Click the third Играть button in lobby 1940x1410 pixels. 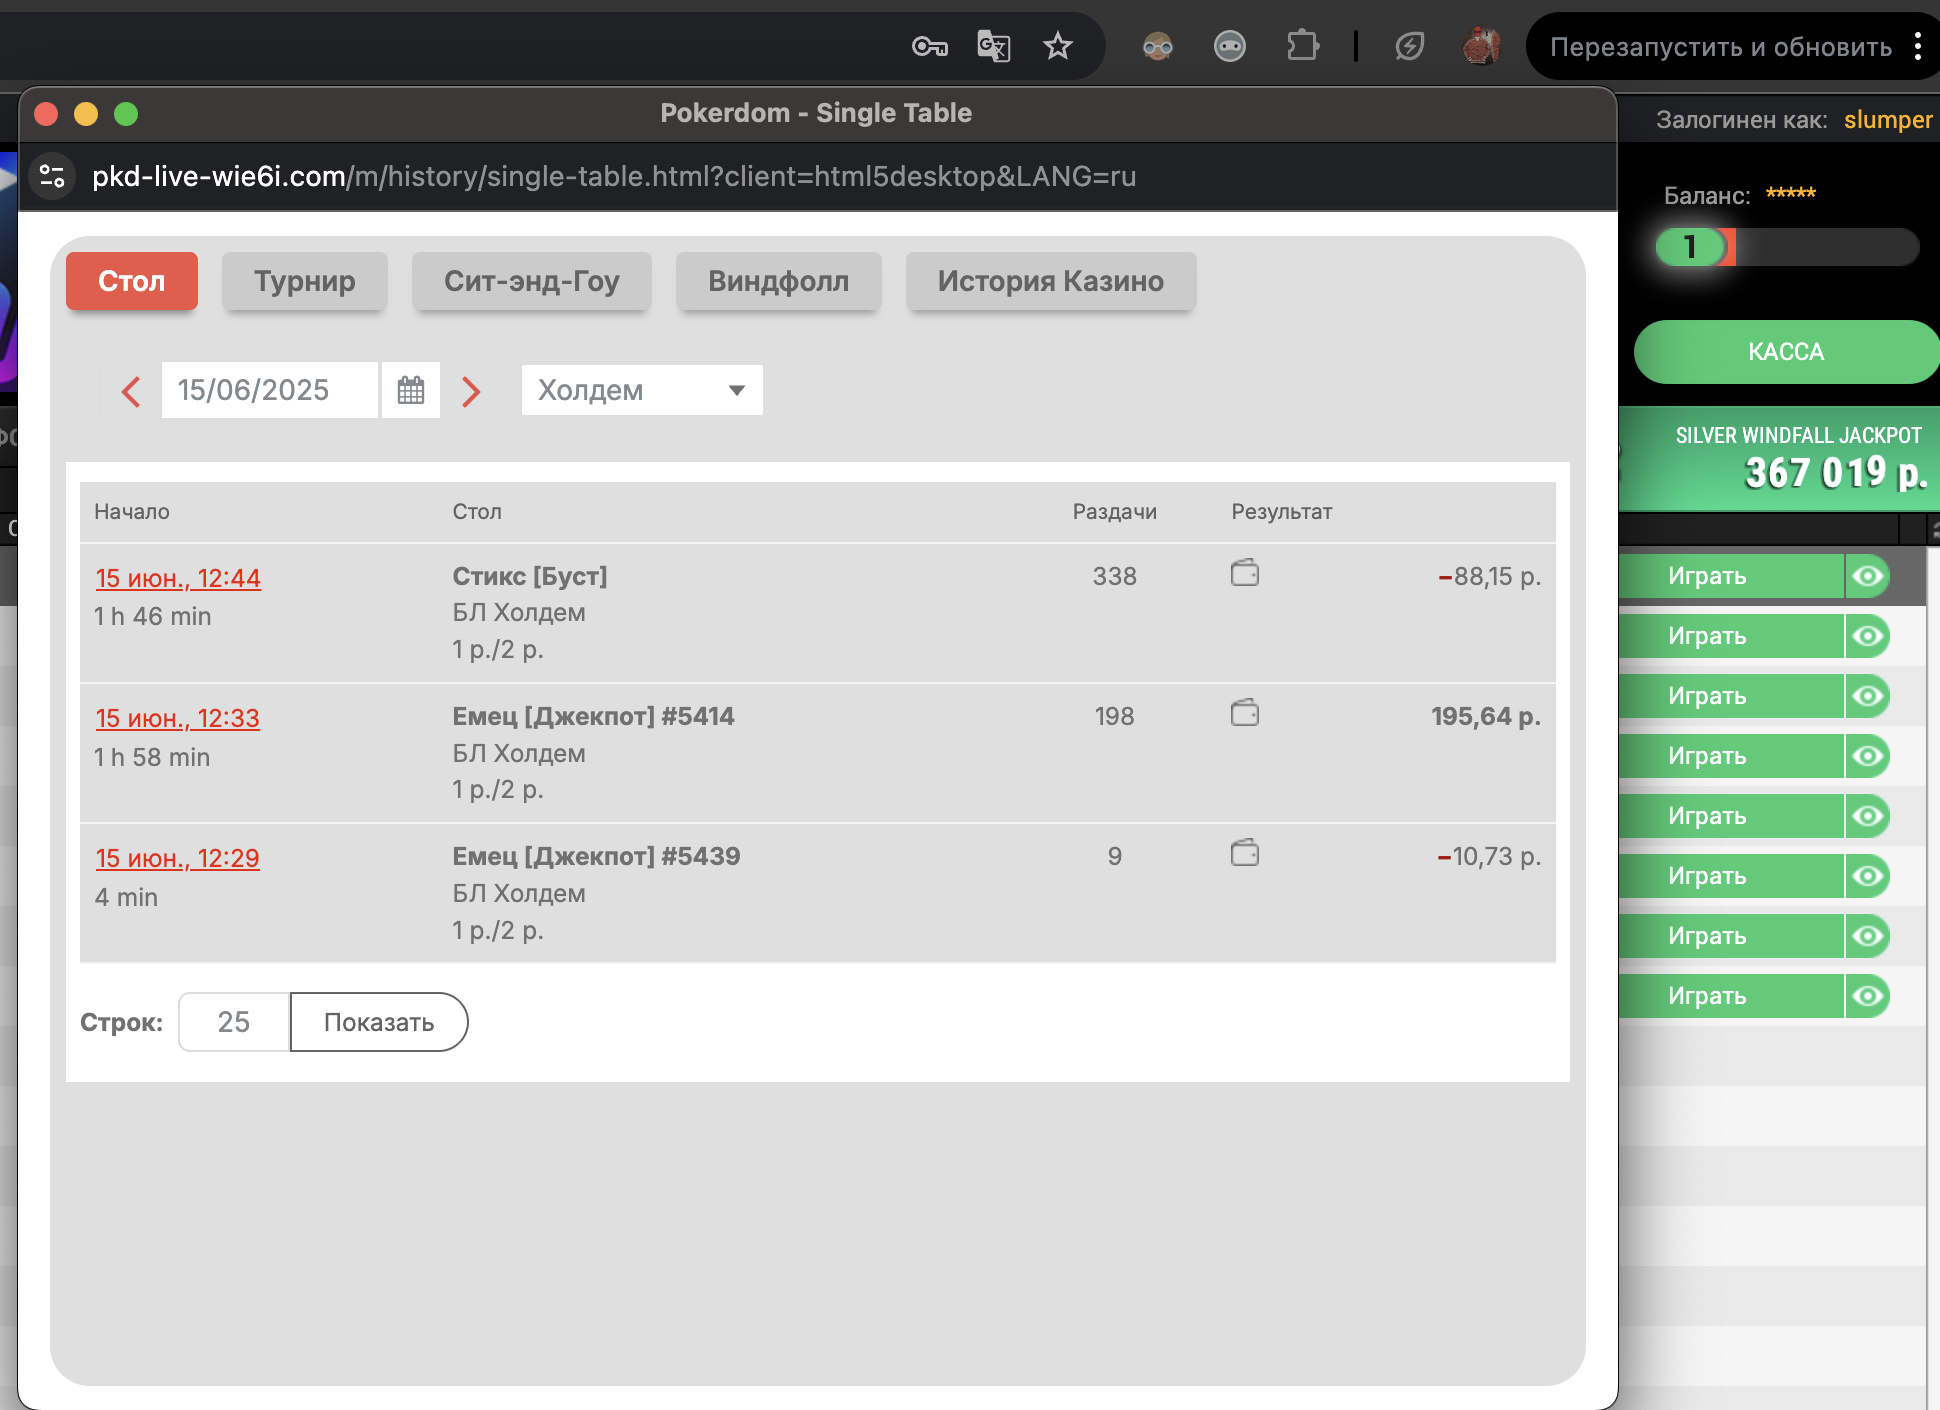click(x=1731, y=696)
